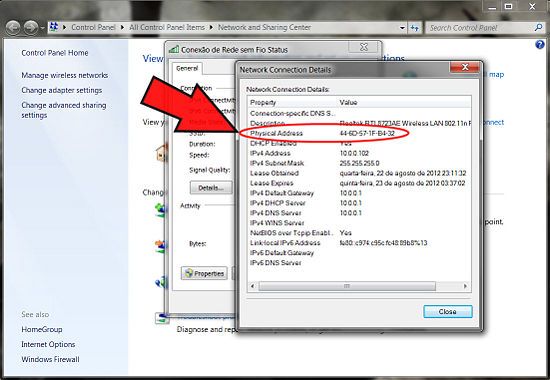
Task: Select the Connection-specific DNS S.. row
Action: tap(359, 114)
